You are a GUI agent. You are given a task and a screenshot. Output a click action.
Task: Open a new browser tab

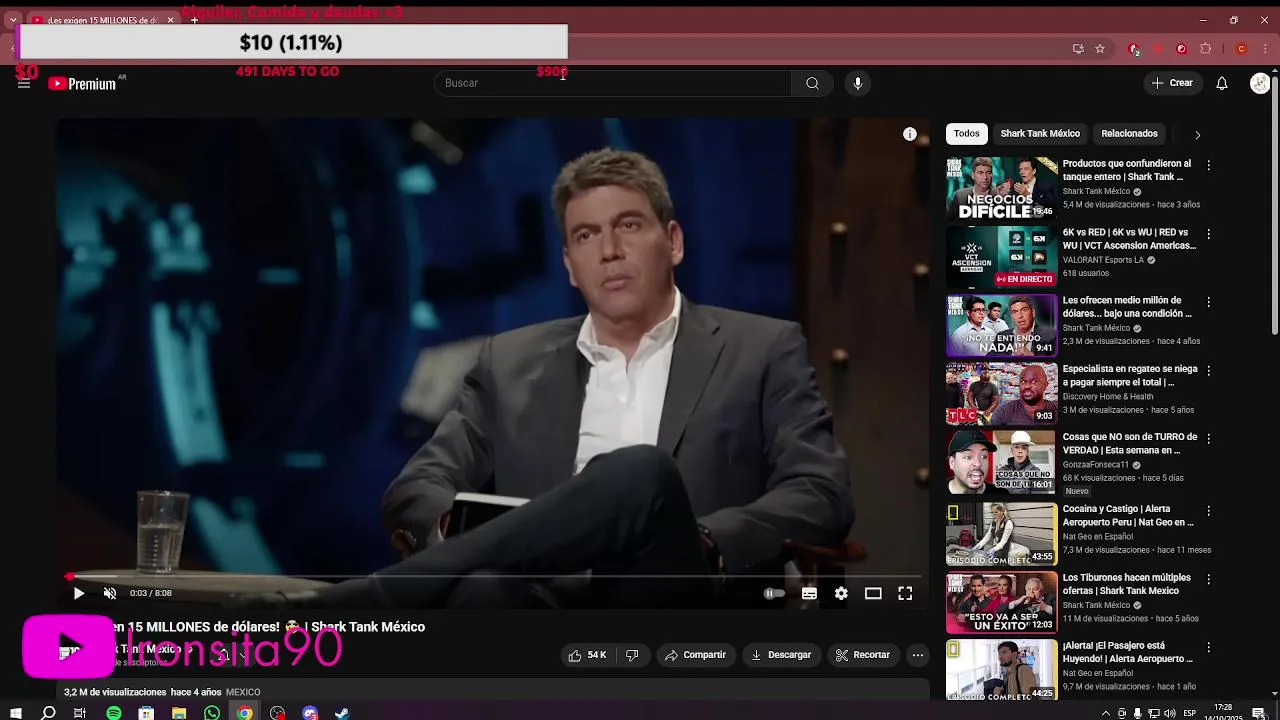[195, 20]
